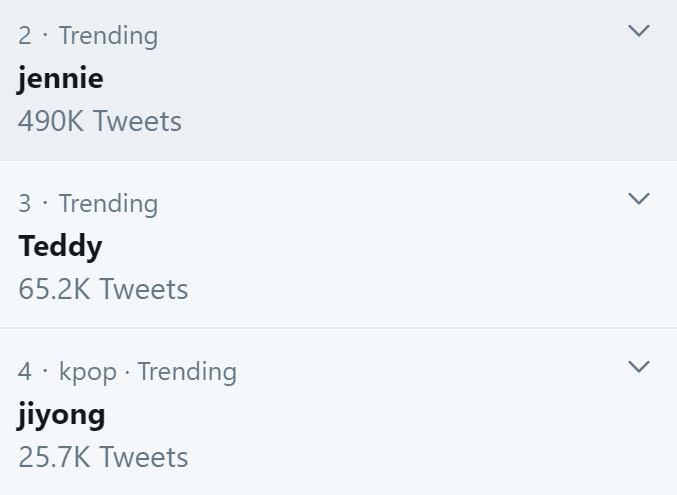Click the word Tweets under Teddy

coord(144,290)
